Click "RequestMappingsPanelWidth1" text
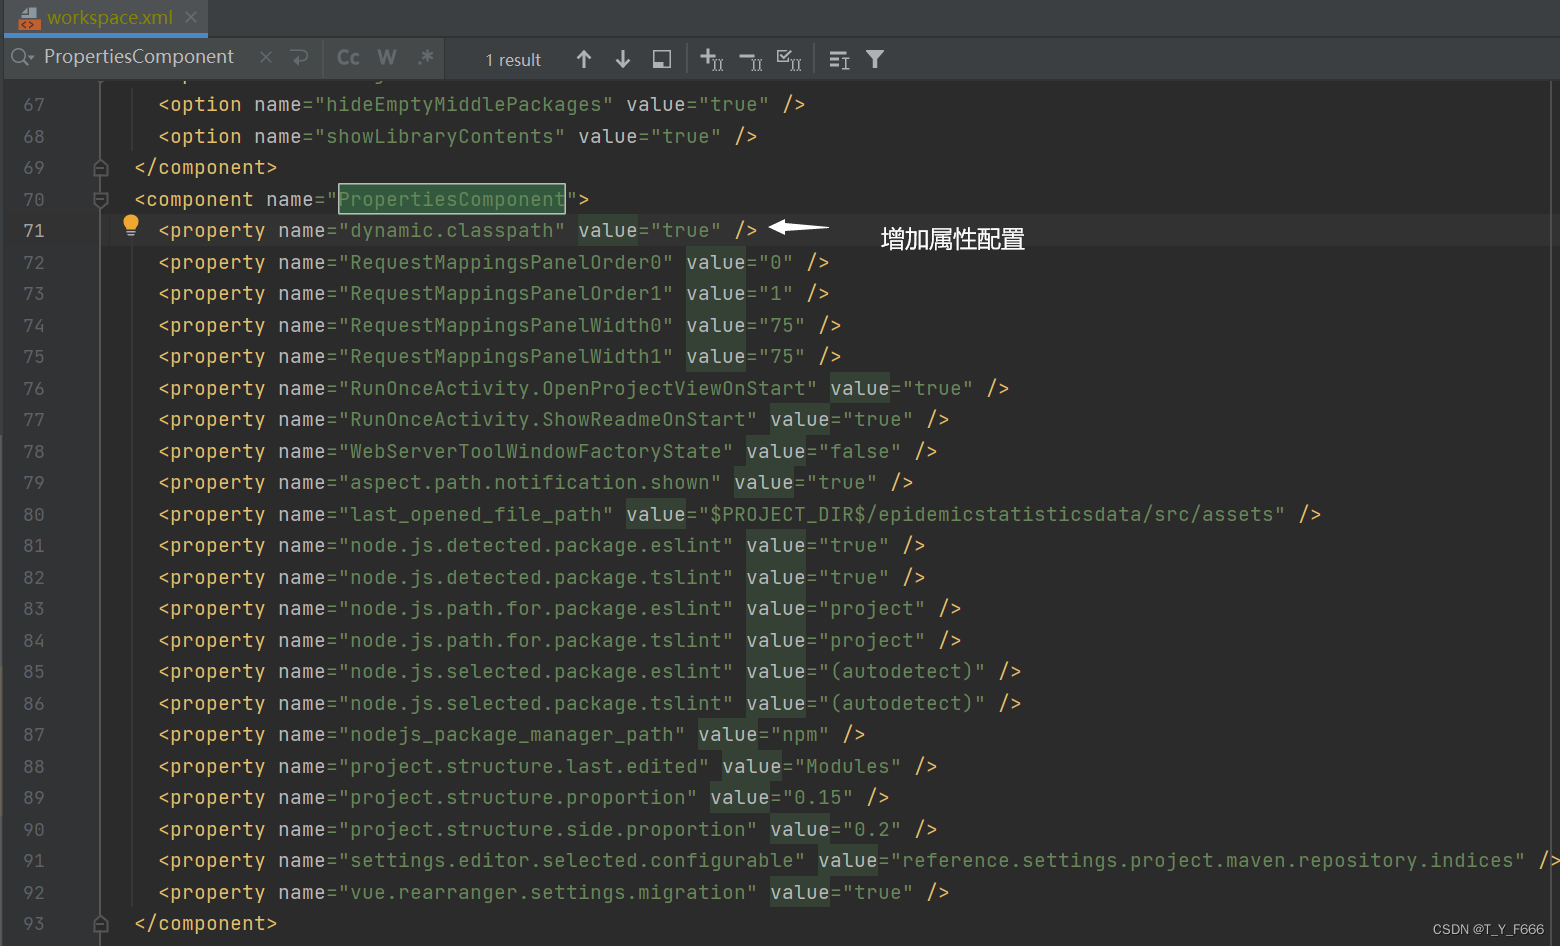This screenshot has height=946, width=1560. coord(506,356)
